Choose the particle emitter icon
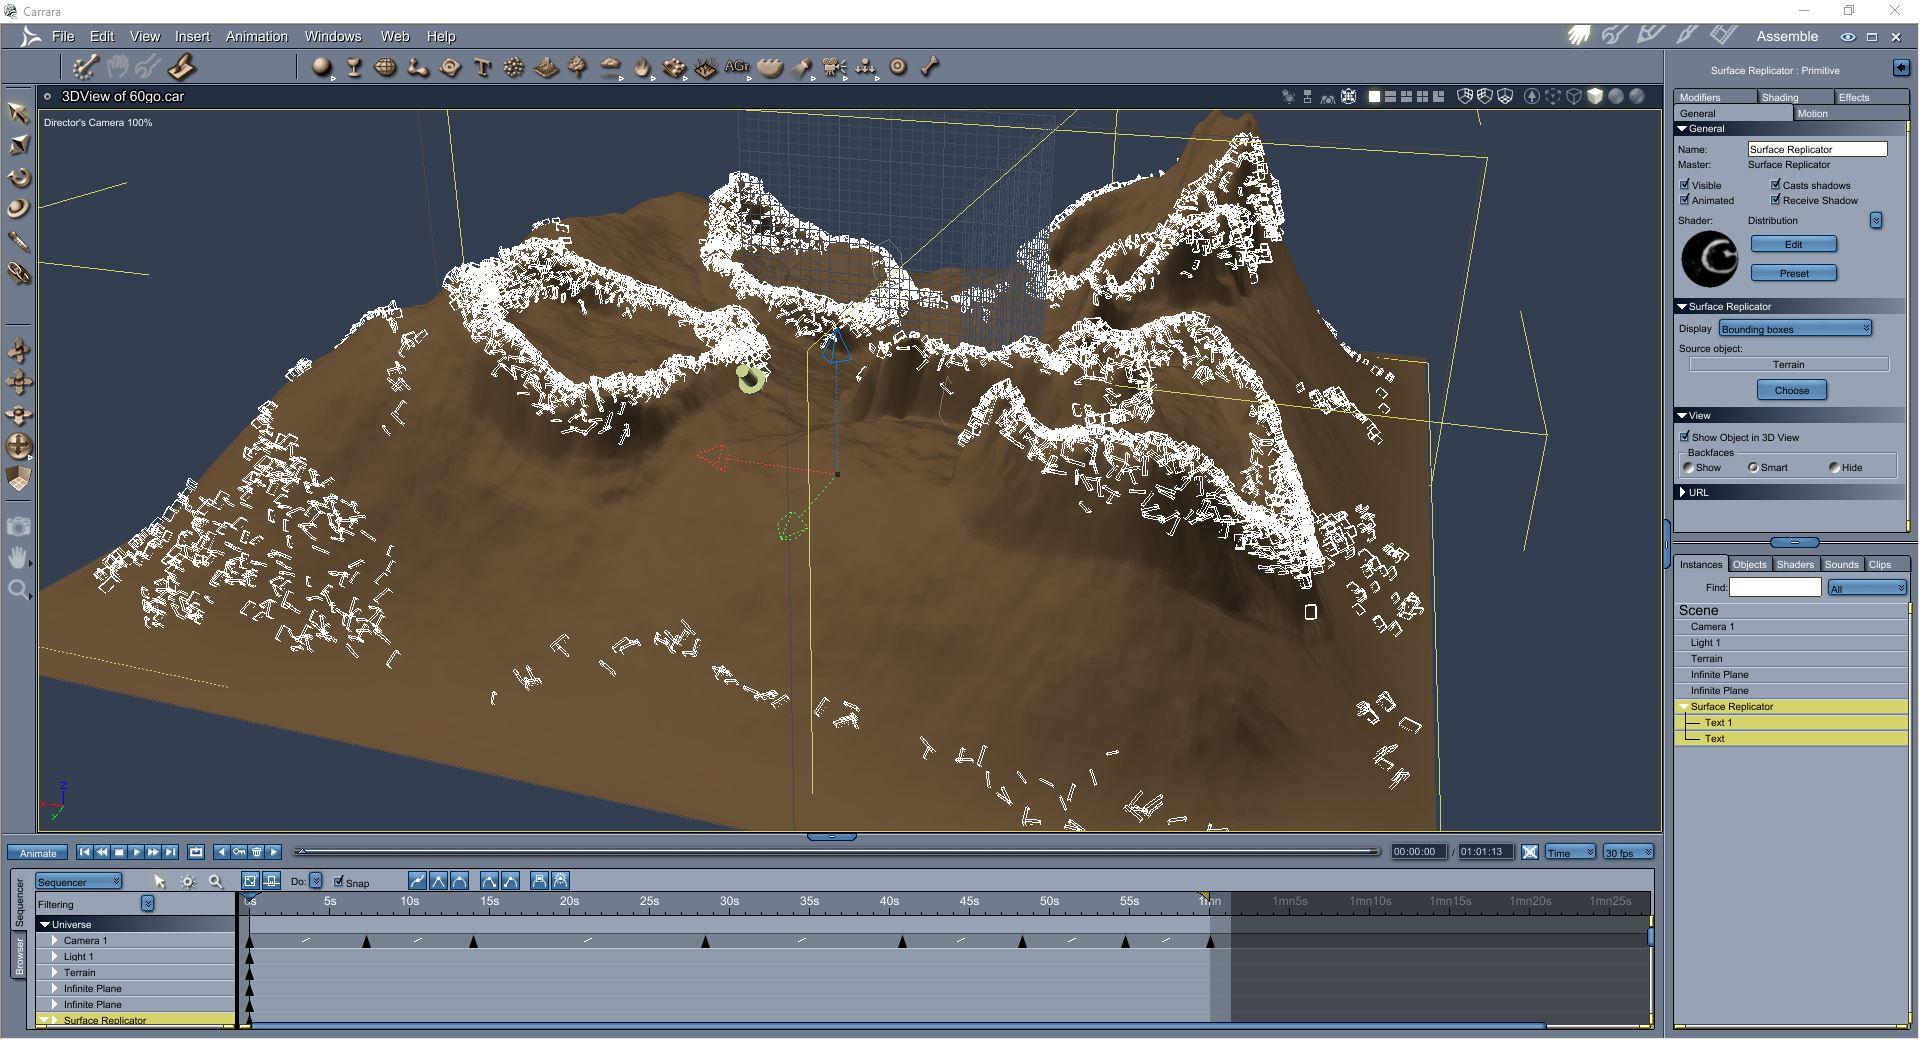 tap(514, 67)
